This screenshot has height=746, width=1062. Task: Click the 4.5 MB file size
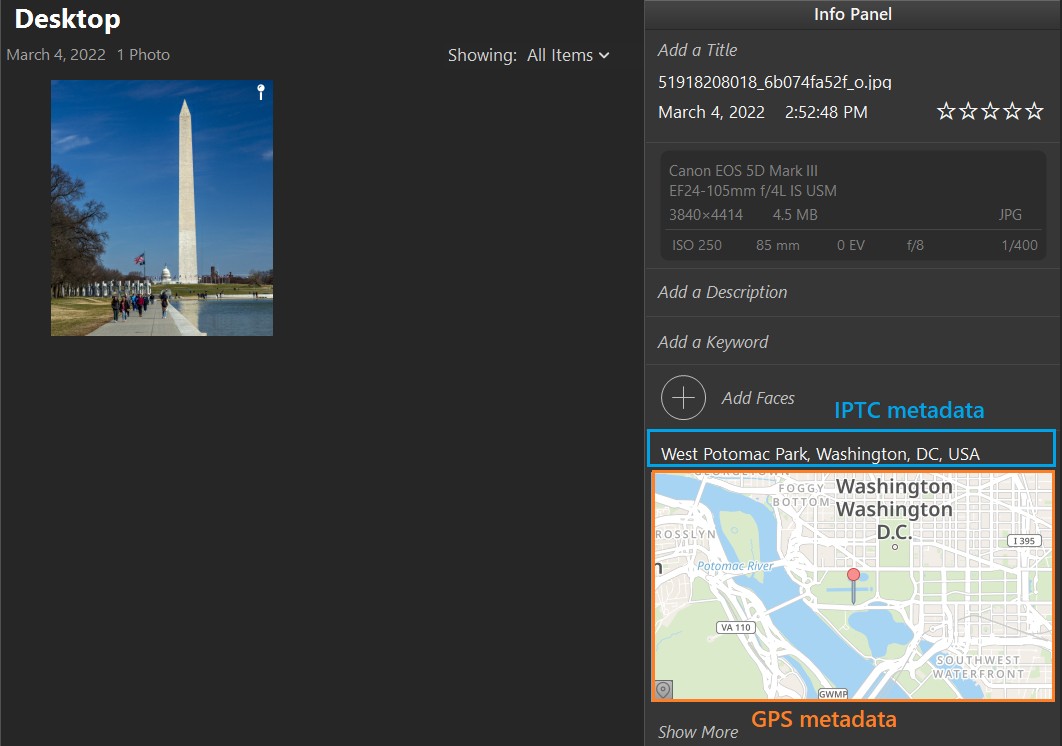coord(795,215)
